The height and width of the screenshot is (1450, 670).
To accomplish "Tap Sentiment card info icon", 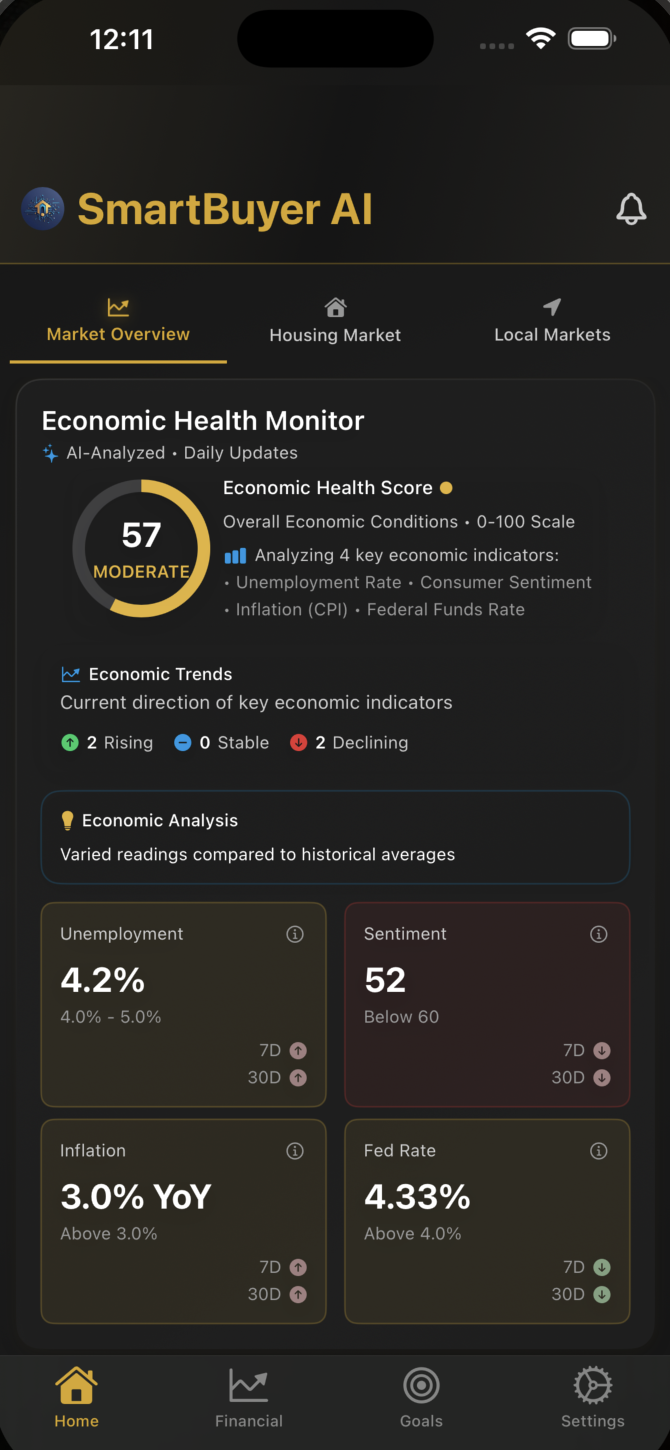I will pyautogui.click(x=599, y=934).
